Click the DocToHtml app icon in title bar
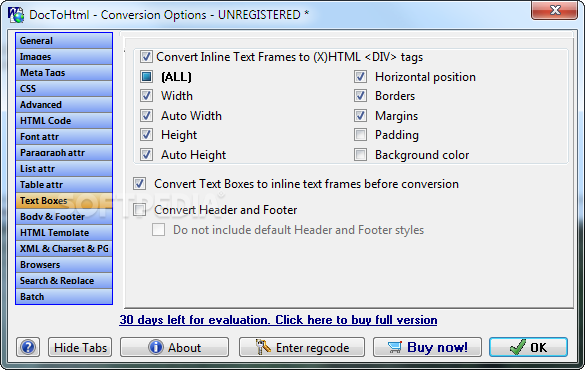The width and height of the screenshot is (585, 370). pyautogui.click(x=16, y=15)
